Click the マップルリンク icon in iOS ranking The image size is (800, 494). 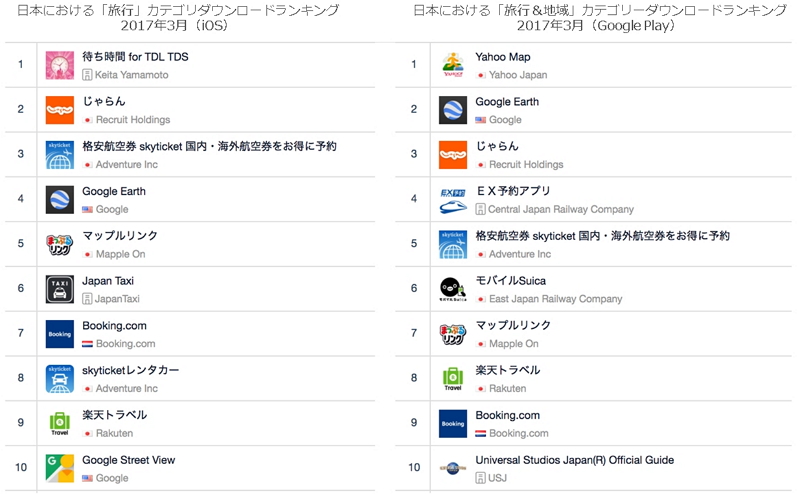(60, 244)
